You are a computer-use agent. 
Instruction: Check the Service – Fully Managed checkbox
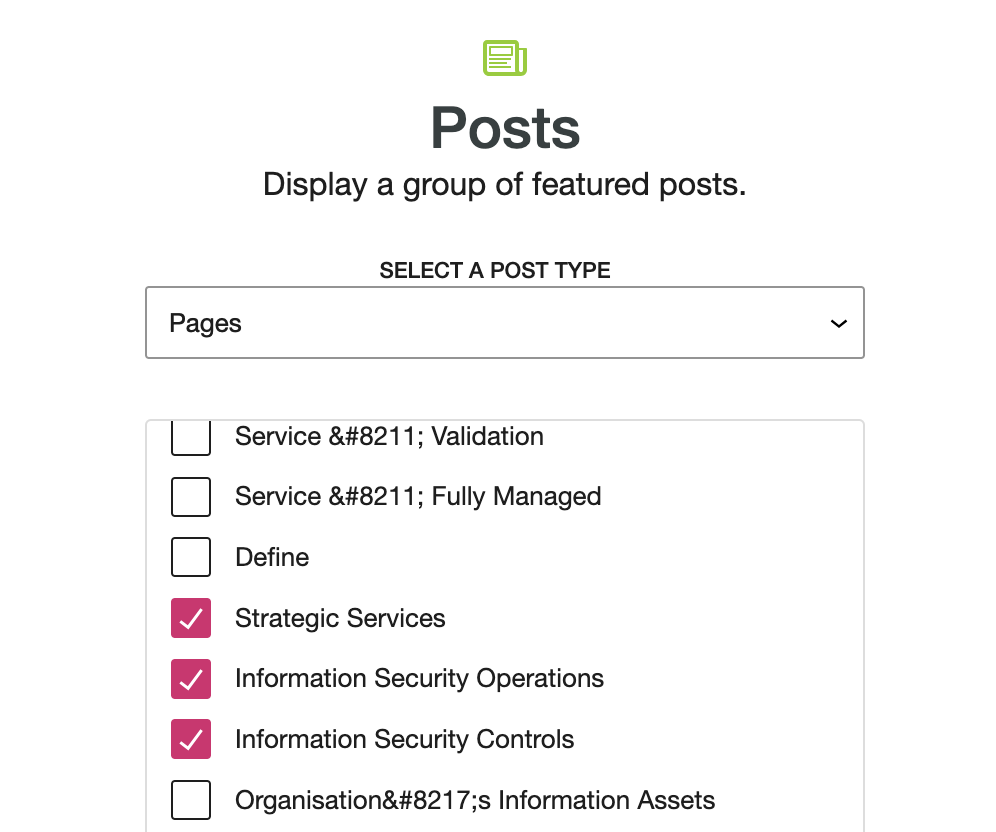coord(191,497)
